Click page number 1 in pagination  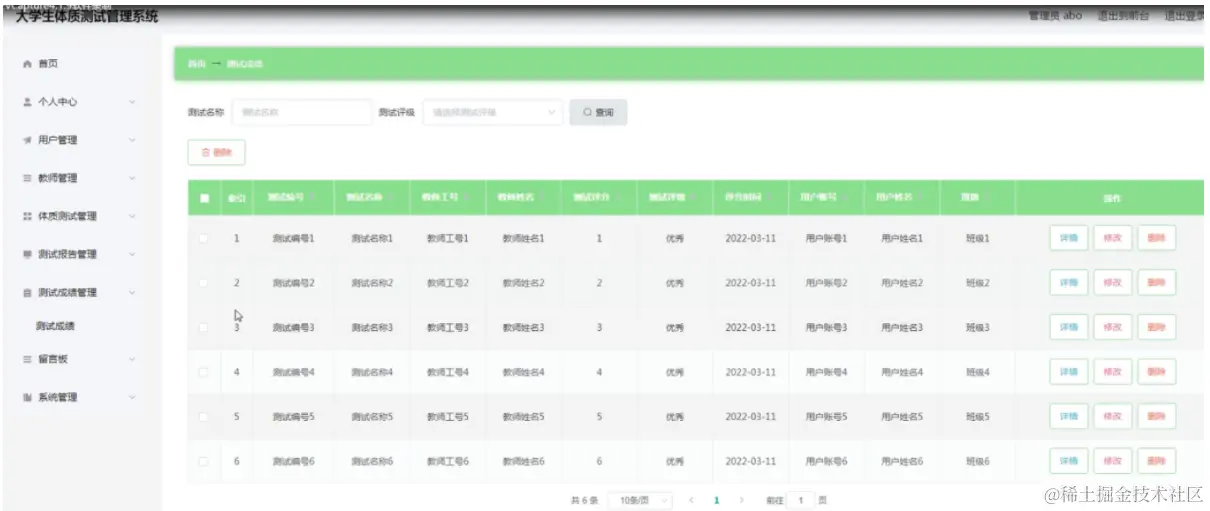716,499
